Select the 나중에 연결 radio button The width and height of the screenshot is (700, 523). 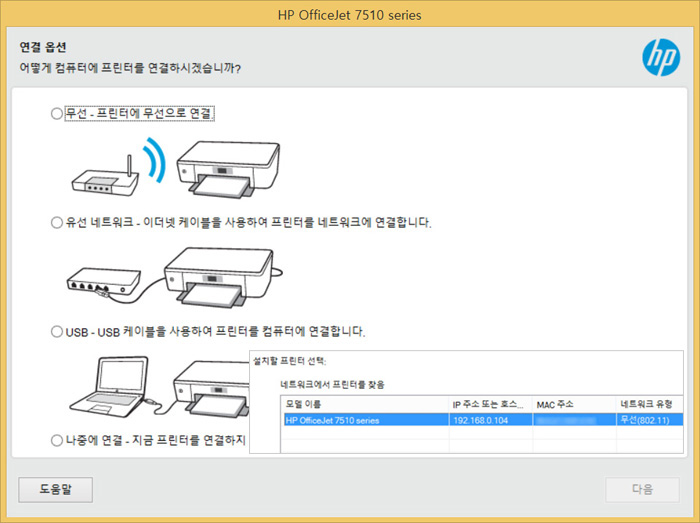(57, 440)
